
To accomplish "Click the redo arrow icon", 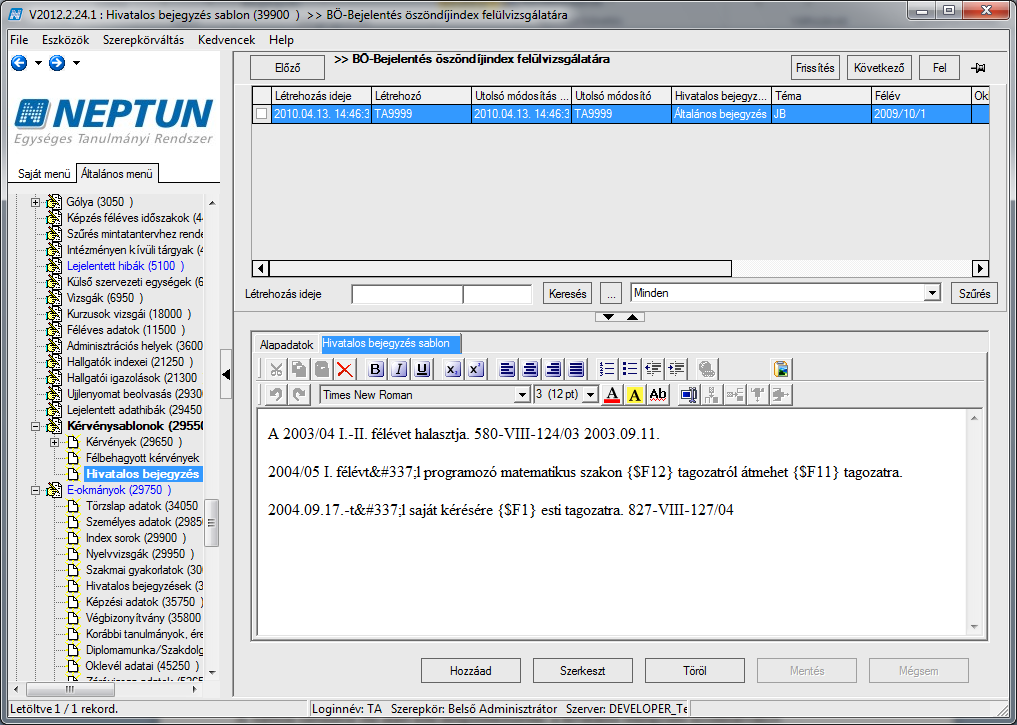I will (x=299, y=394).
